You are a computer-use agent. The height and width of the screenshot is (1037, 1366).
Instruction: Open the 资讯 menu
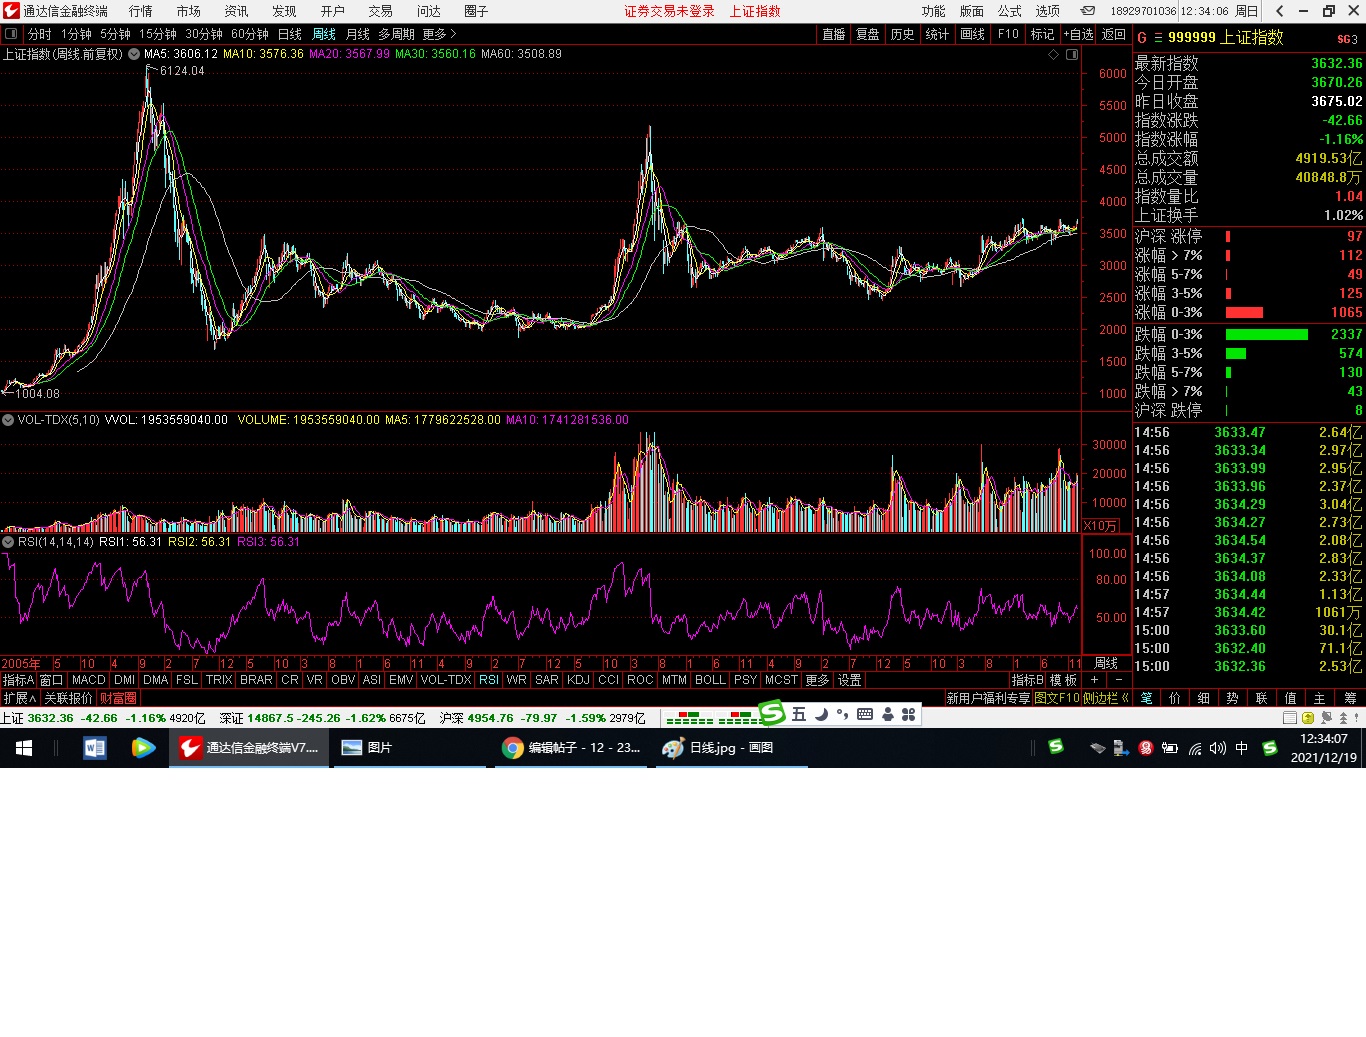coord(237,11)
